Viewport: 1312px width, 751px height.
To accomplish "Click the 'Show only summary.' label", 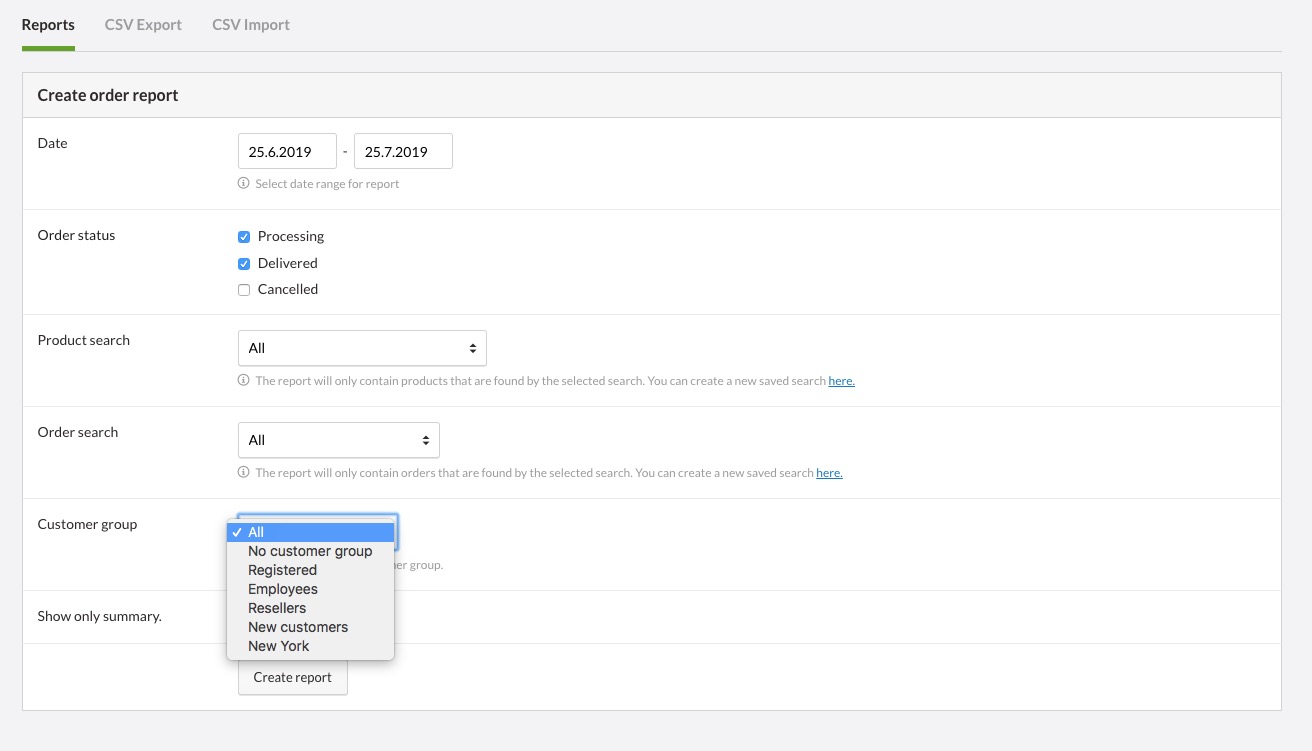I will coord(100,617).
